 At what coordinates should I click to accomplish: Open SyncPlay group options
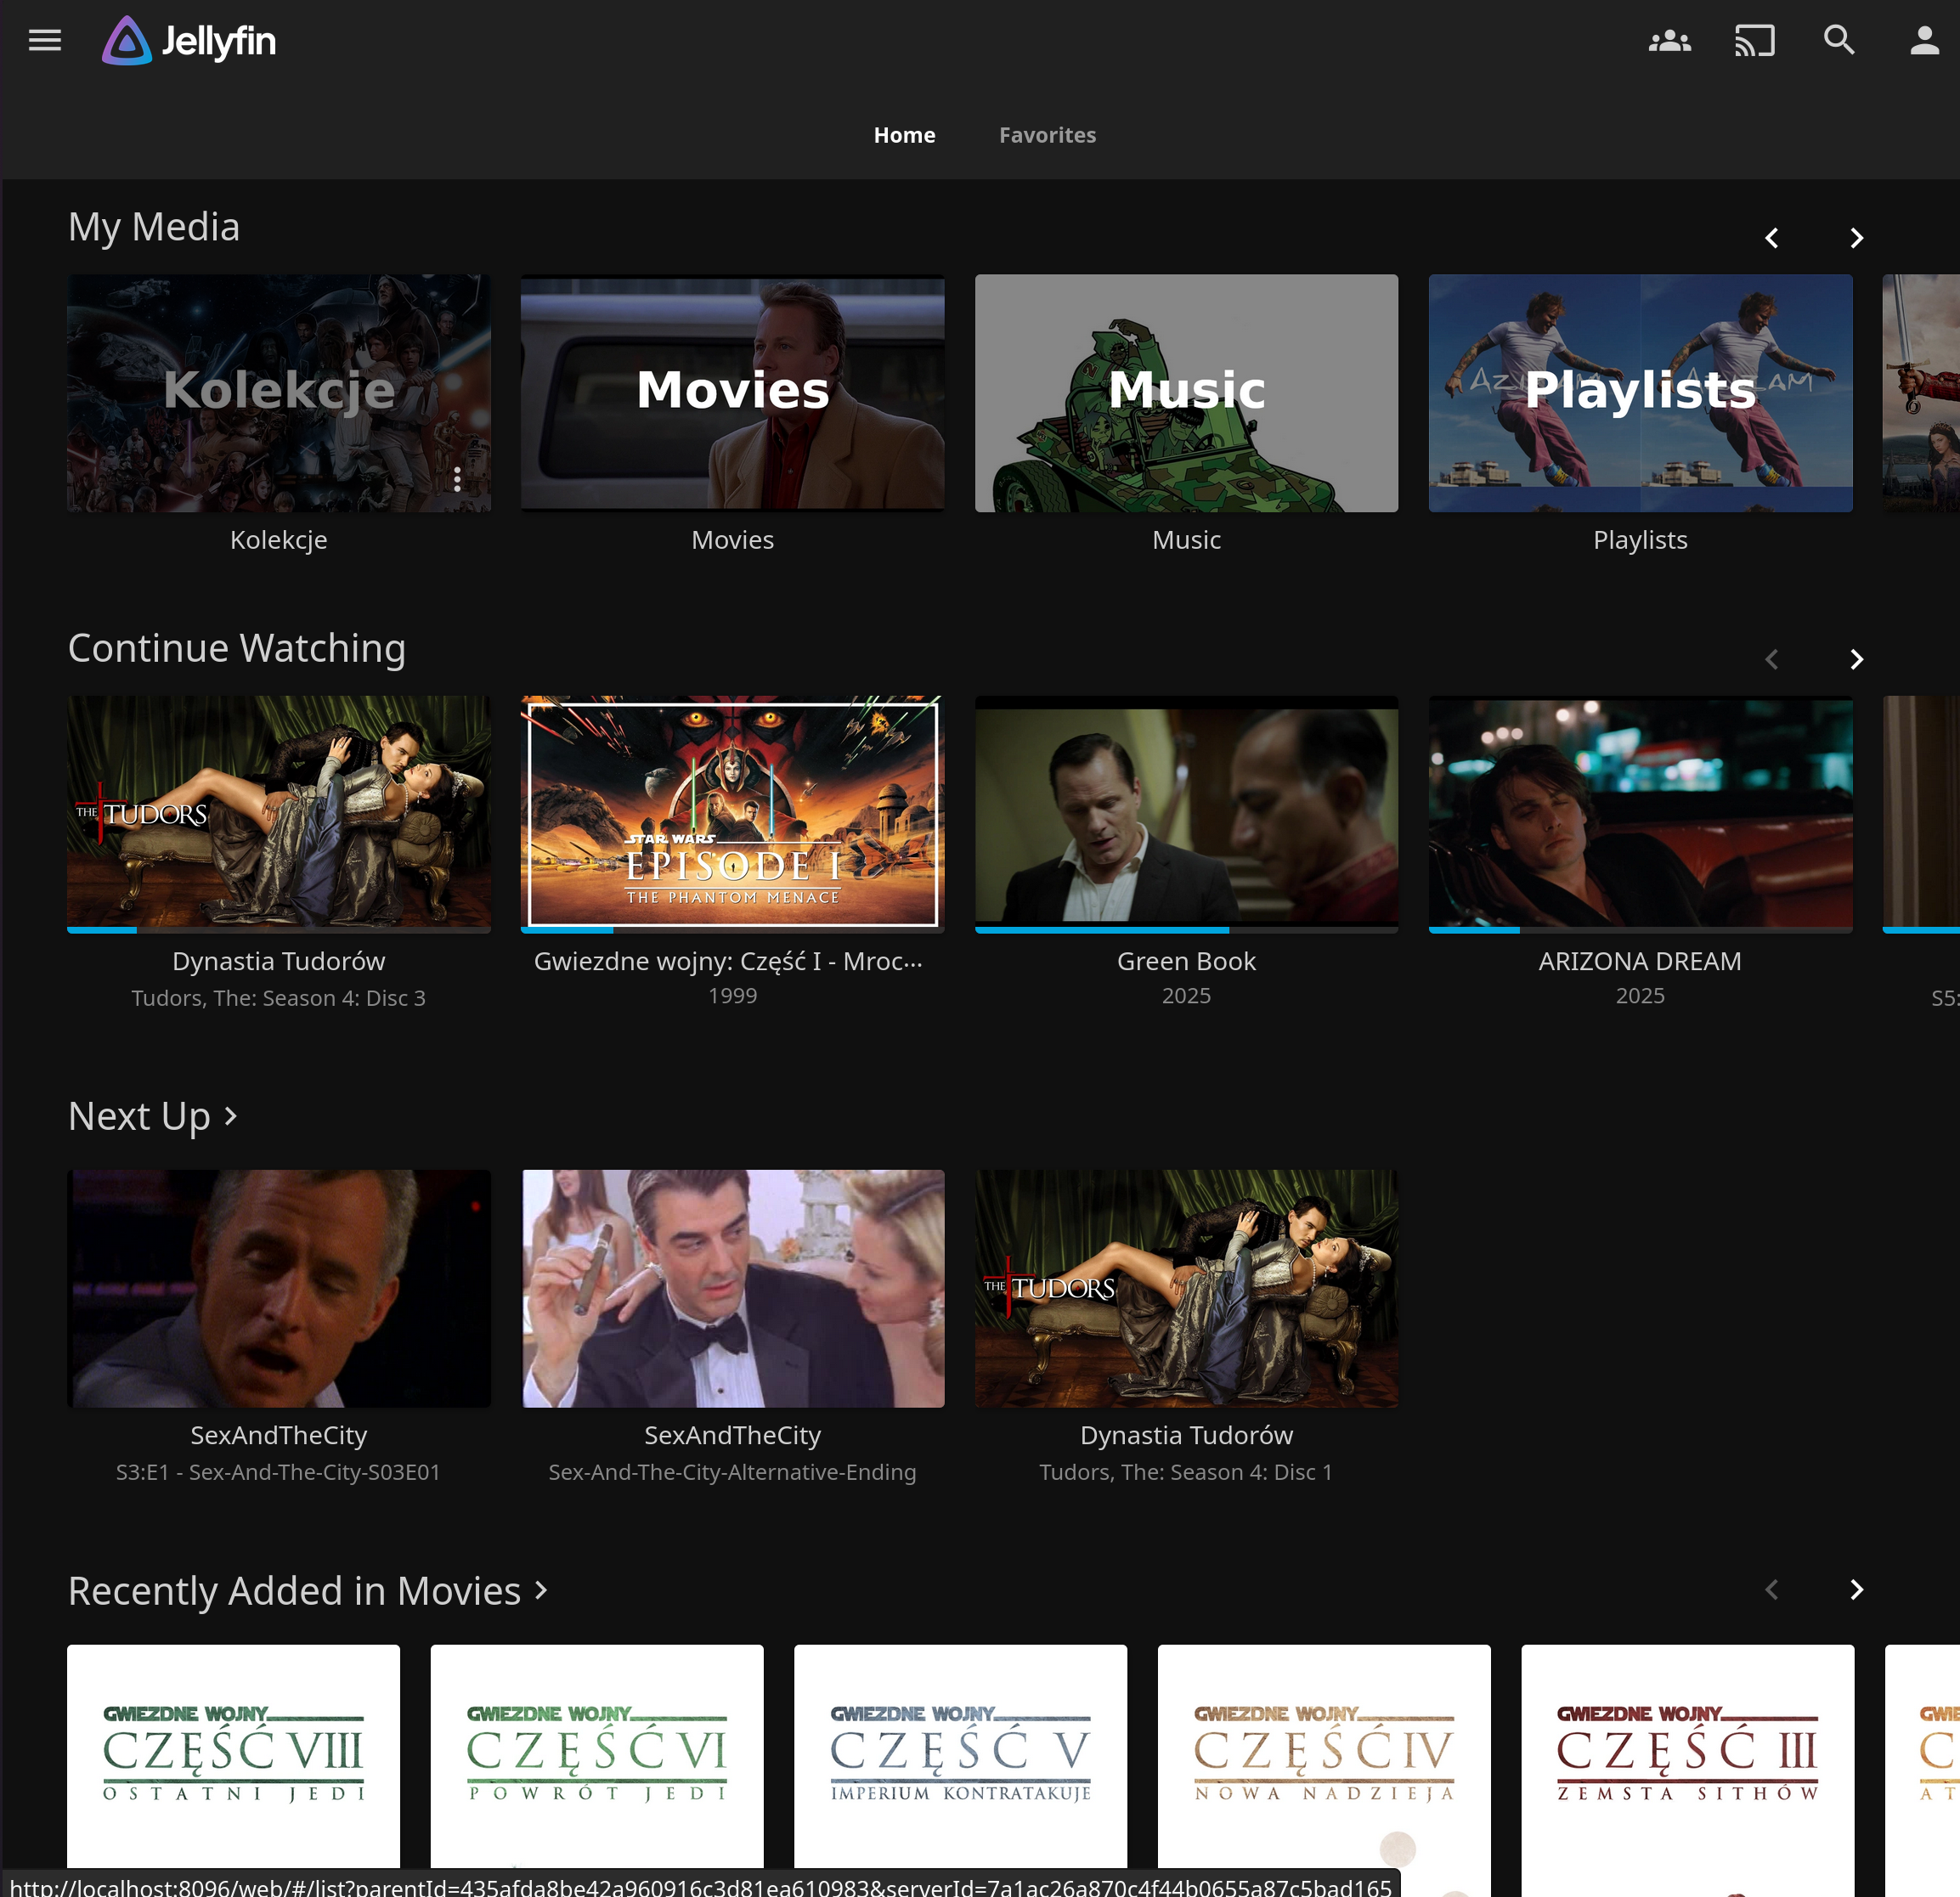(1670, 40)
